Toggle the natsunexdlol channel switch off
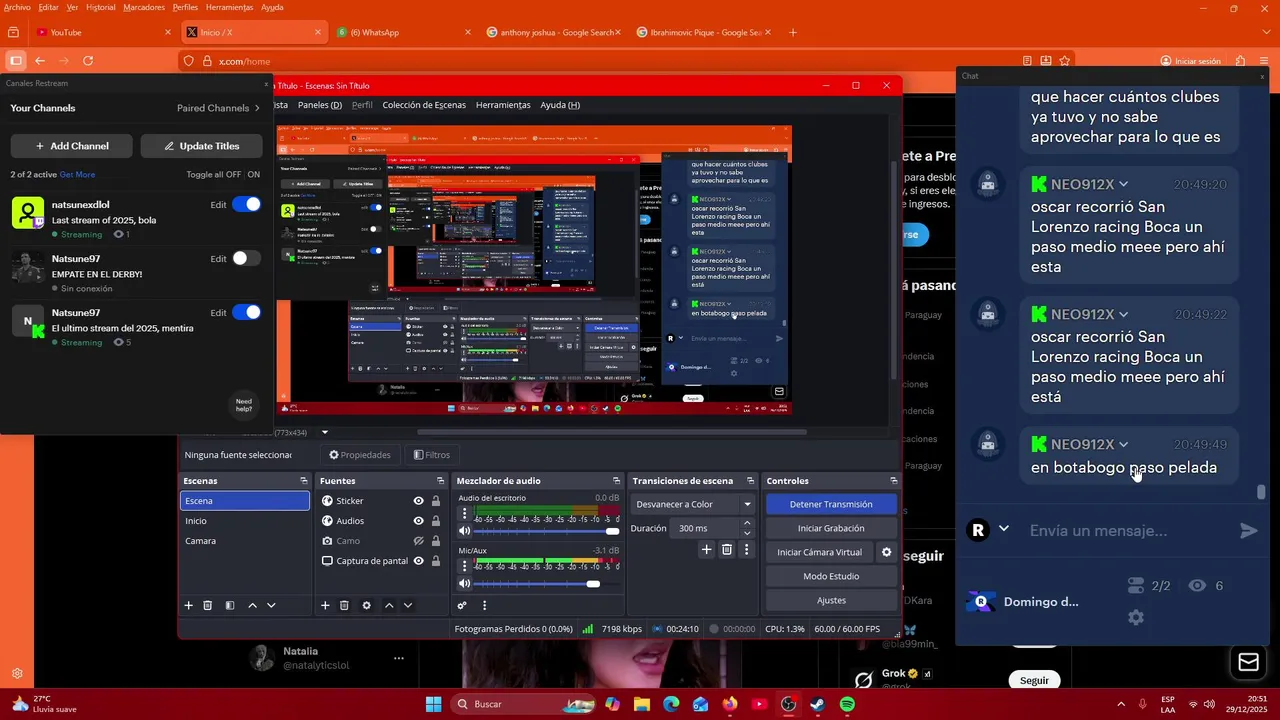The image size is (1280, 720). (x=246, y=204)
